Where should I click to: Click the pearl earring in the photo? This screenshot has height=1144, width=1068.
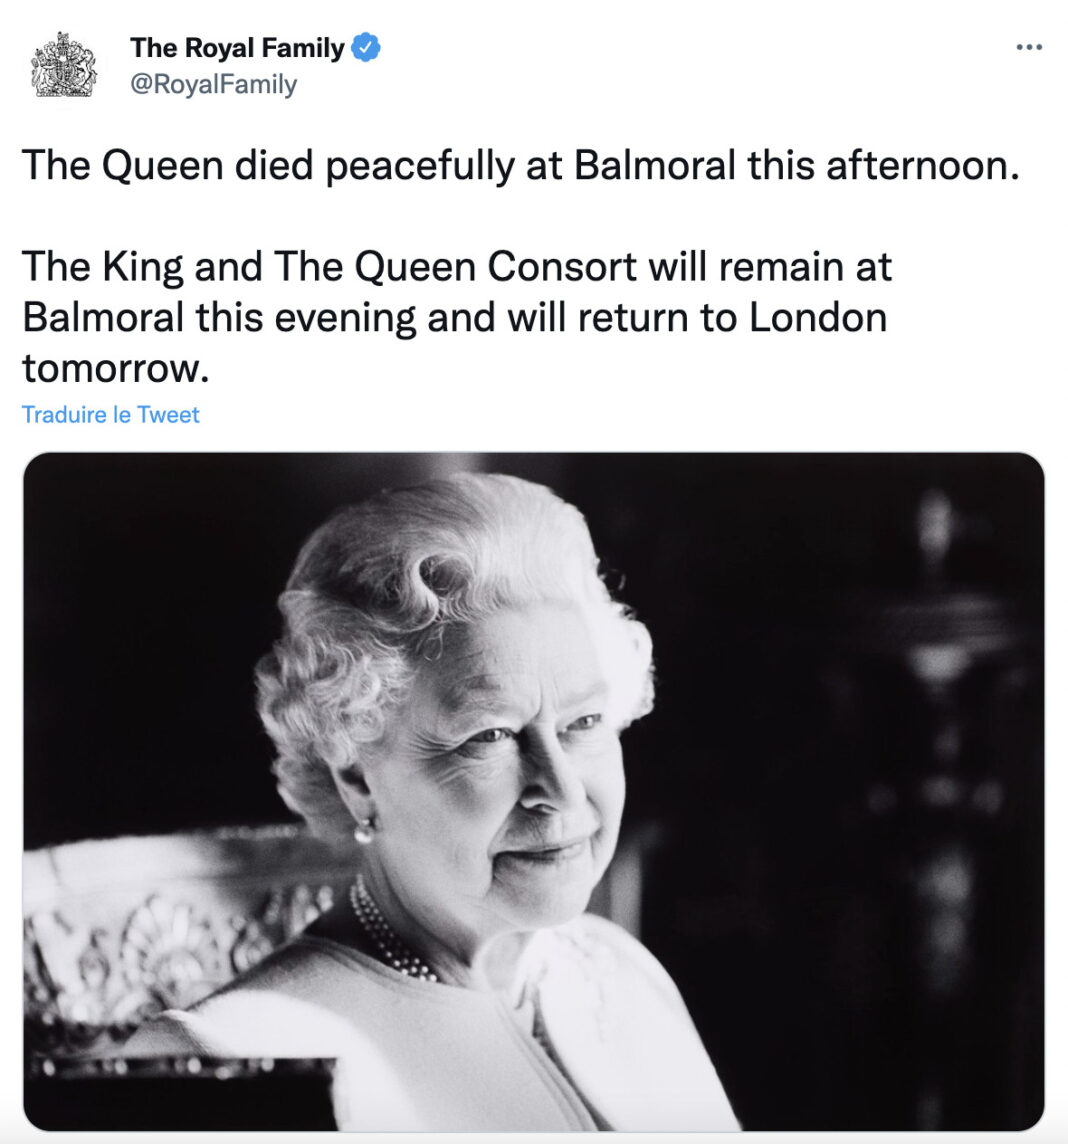click(x=363, y=831)
